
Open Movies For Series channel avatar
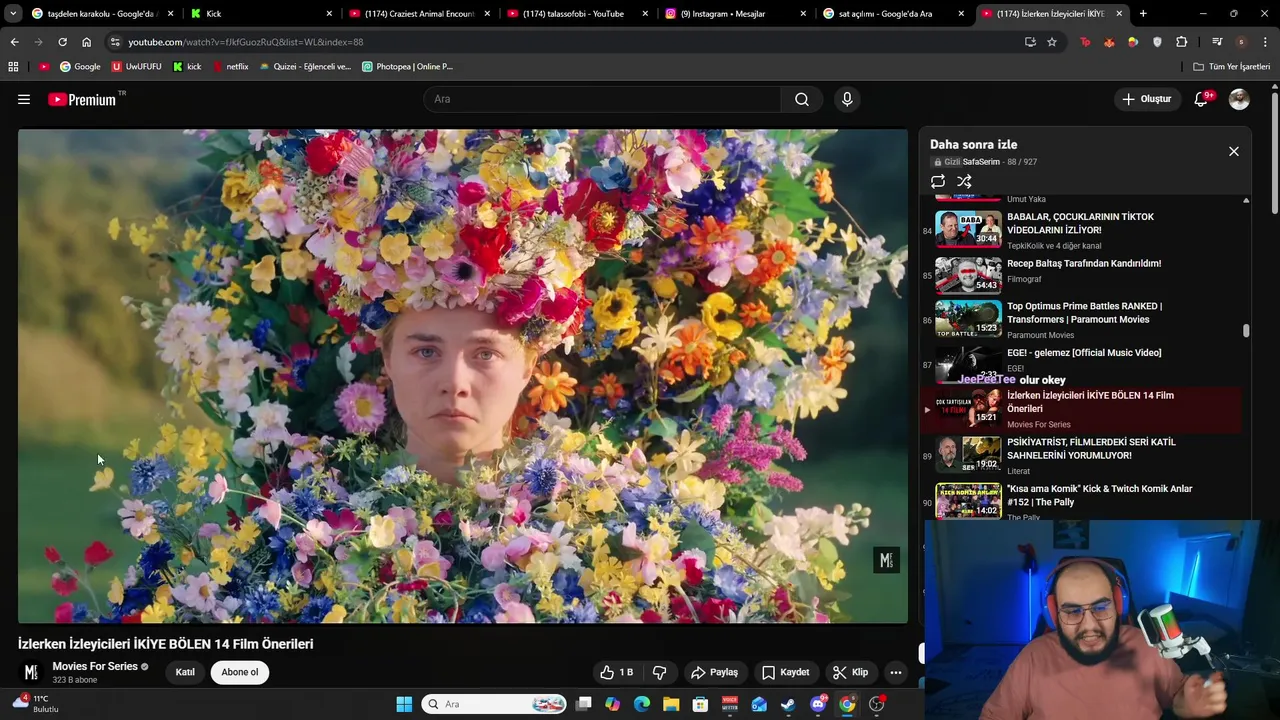(x=31, y=672)
